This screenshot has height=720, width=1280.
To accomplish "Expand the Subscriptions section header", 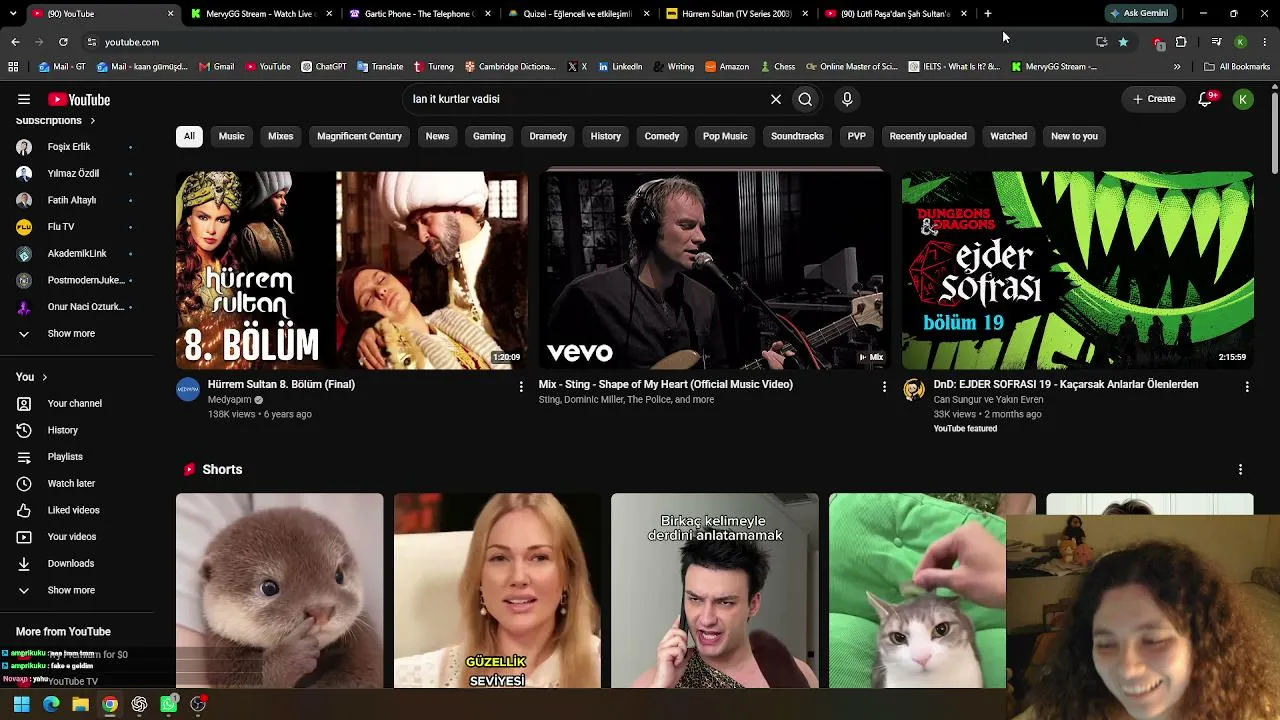I will click(x=56, y=120).
